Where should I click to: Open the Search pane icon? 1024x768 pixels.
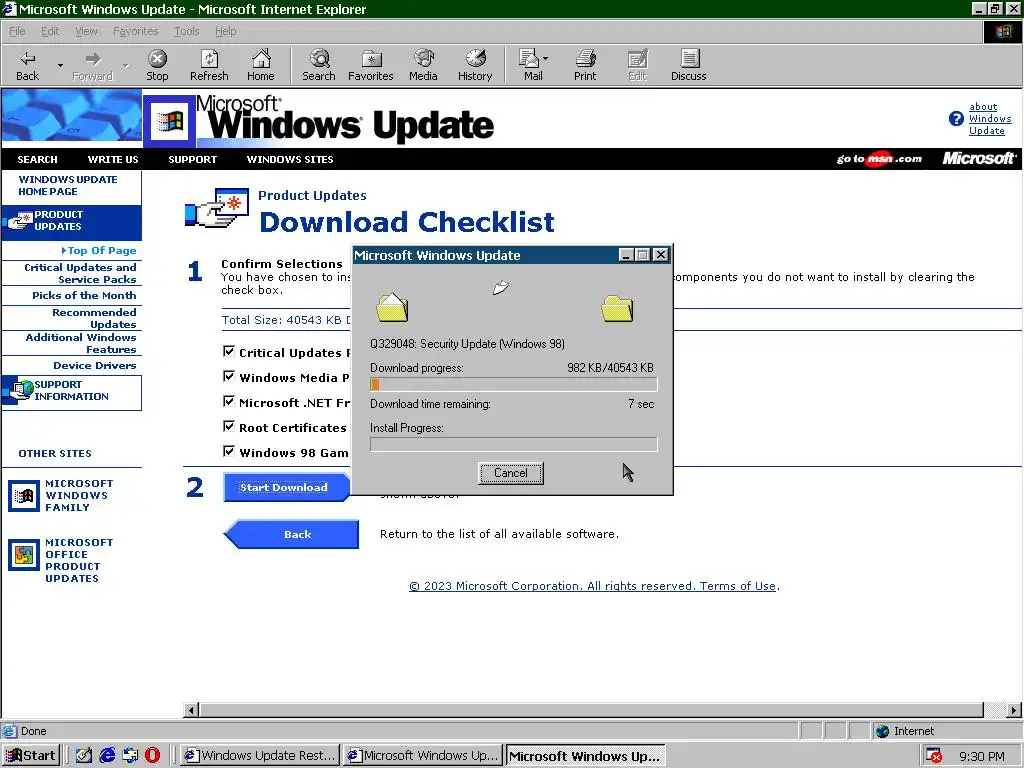click(319, 59)
